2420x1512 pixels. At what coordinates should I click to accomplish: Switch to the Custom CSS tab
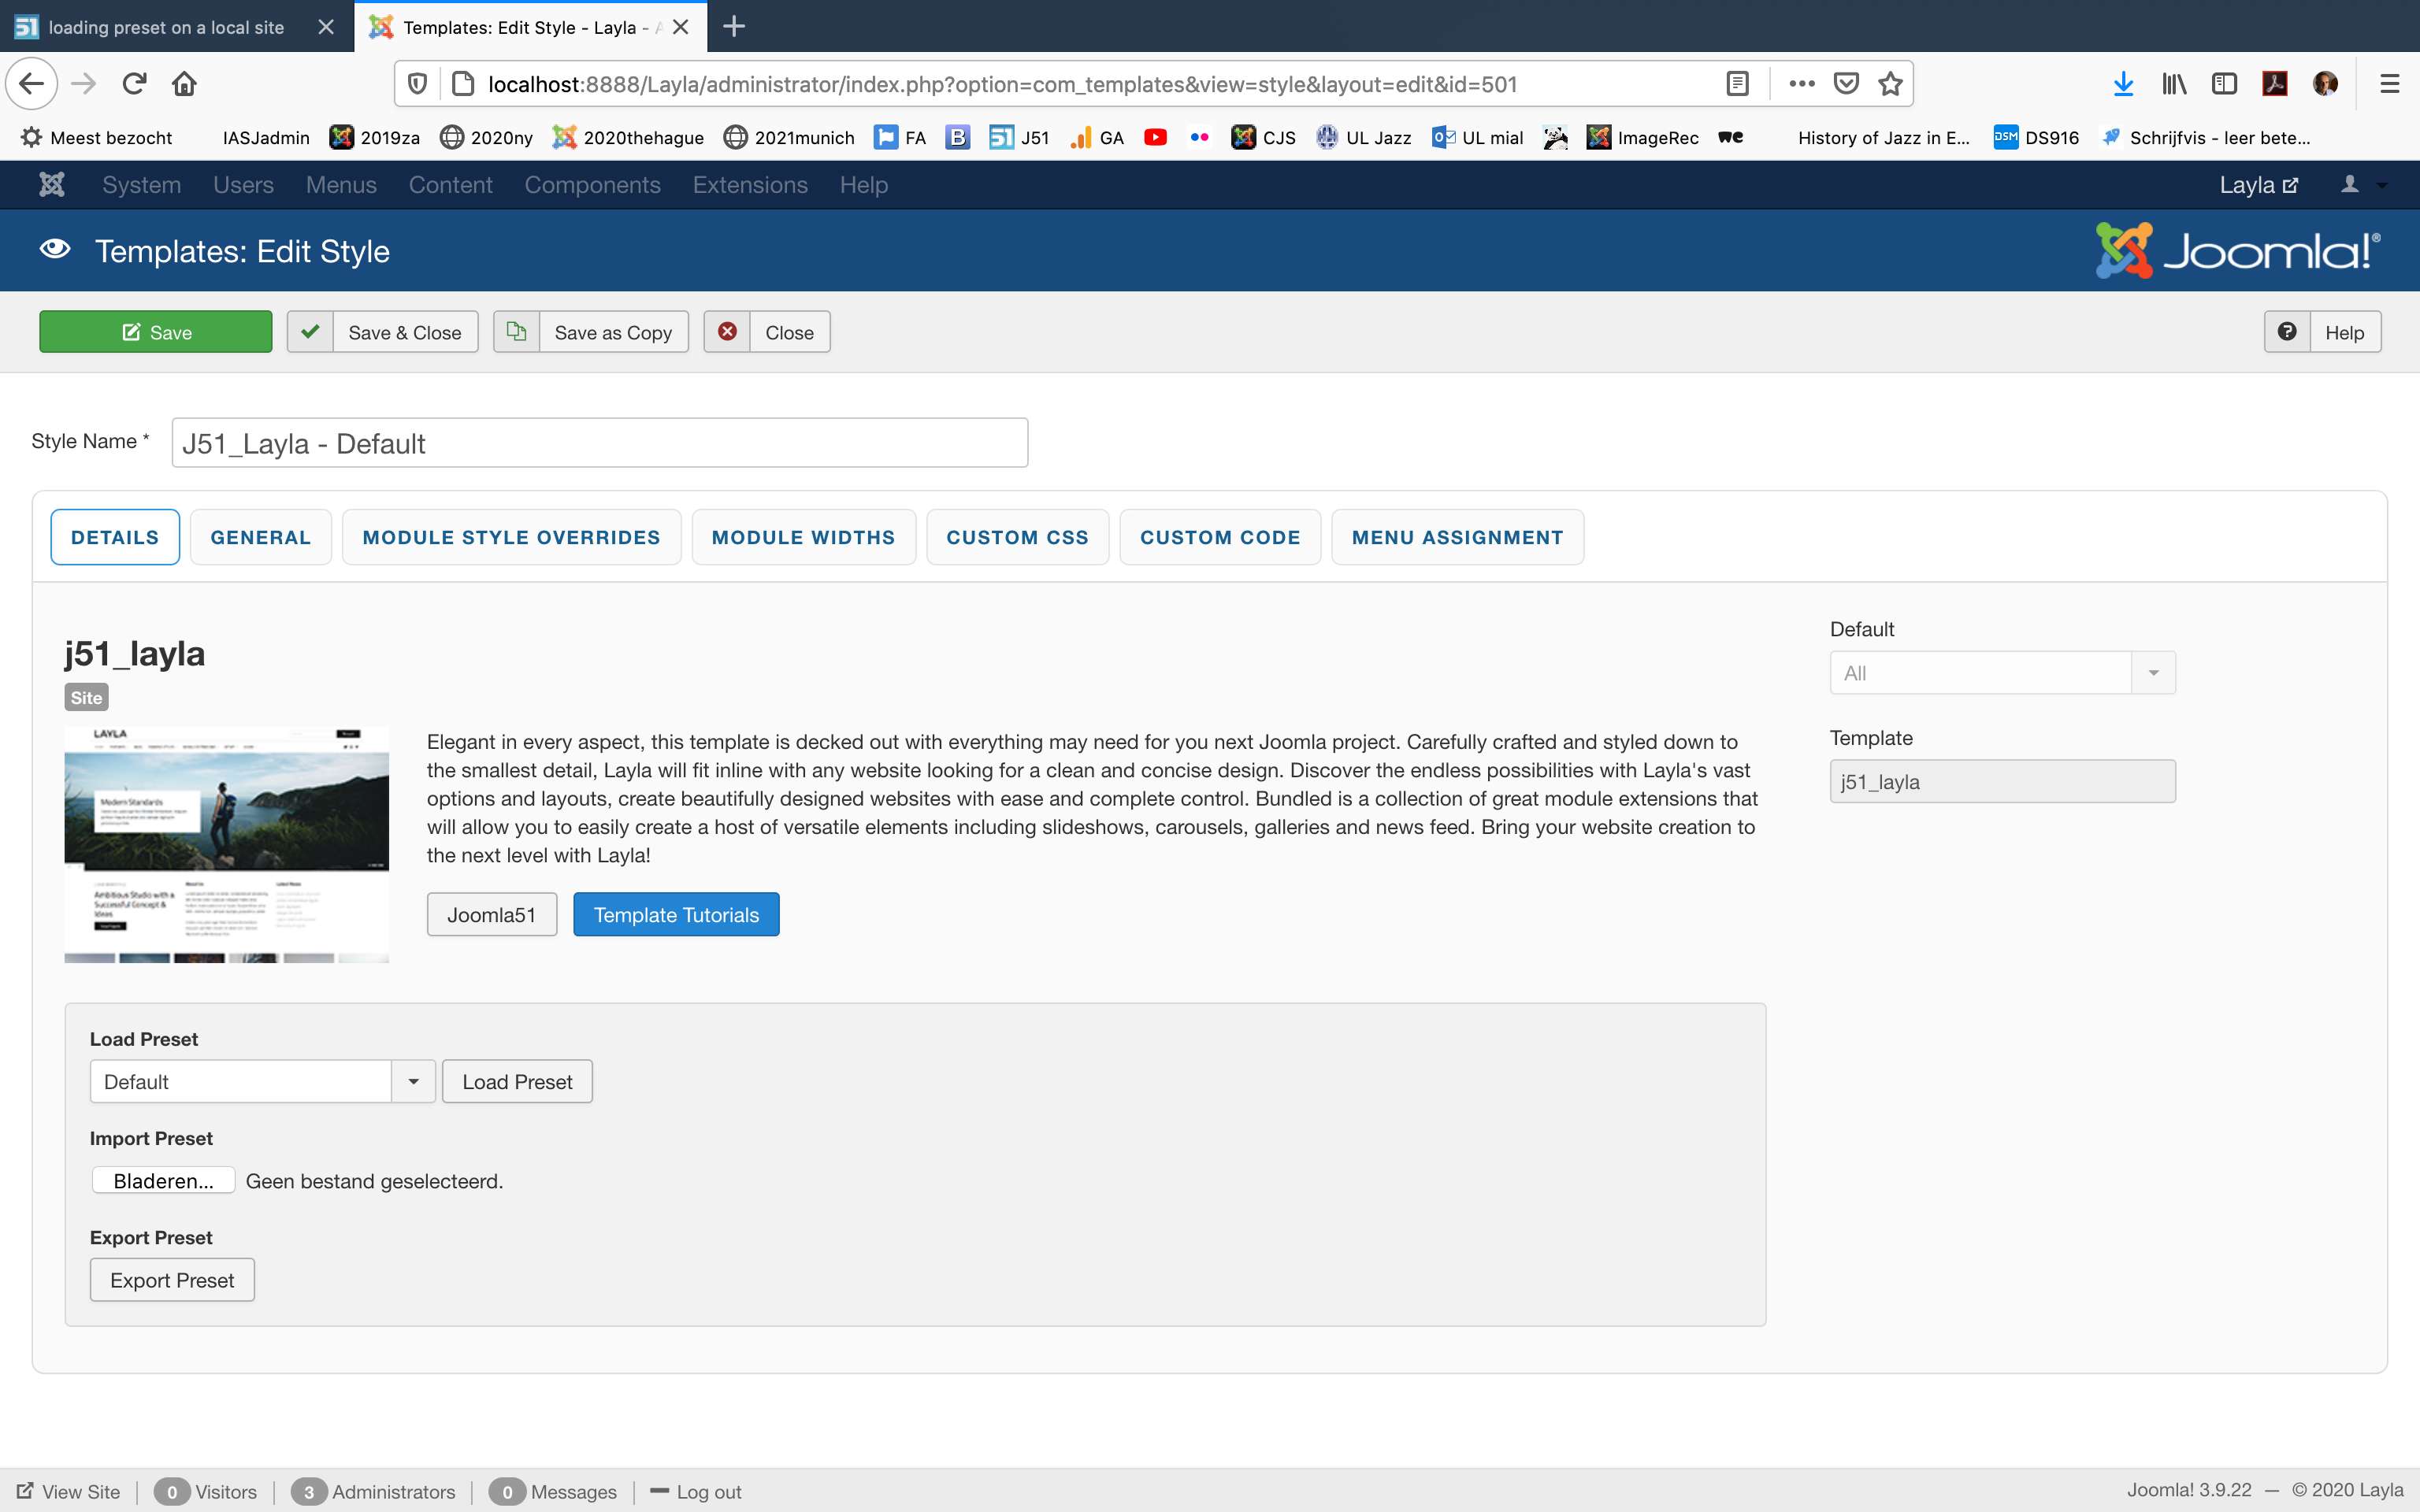[1017, 537]
